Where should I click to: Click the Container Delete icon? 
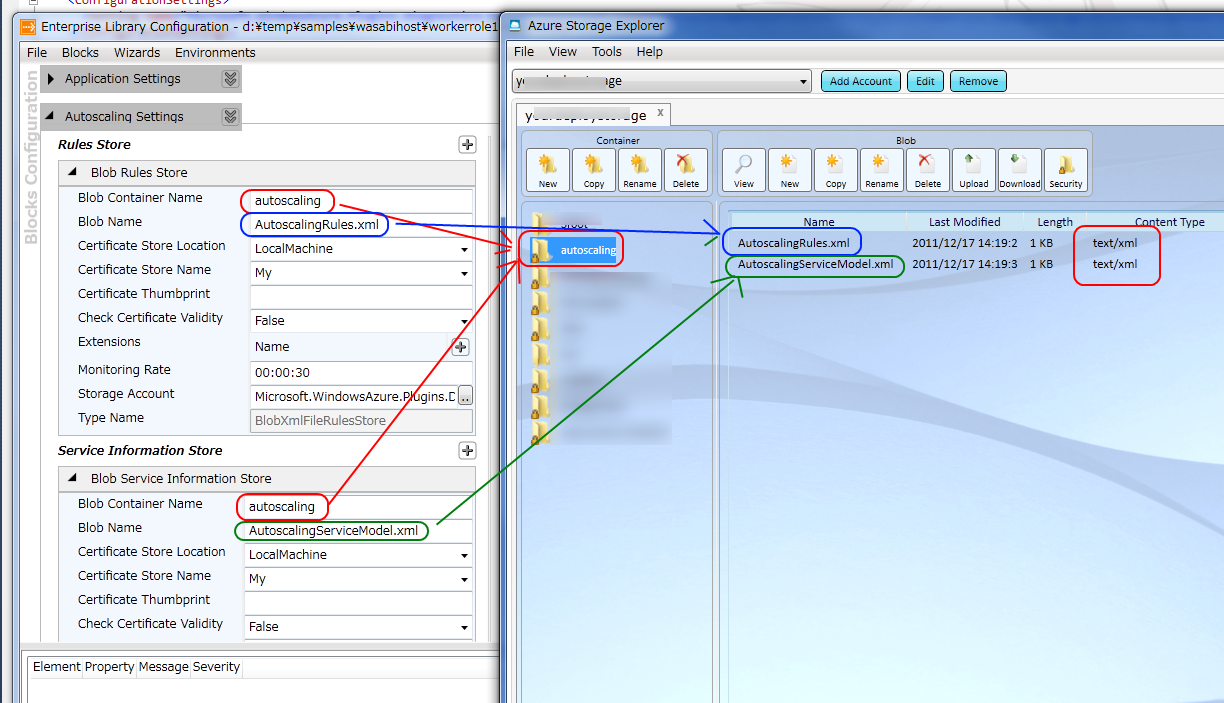click(685, 170)
